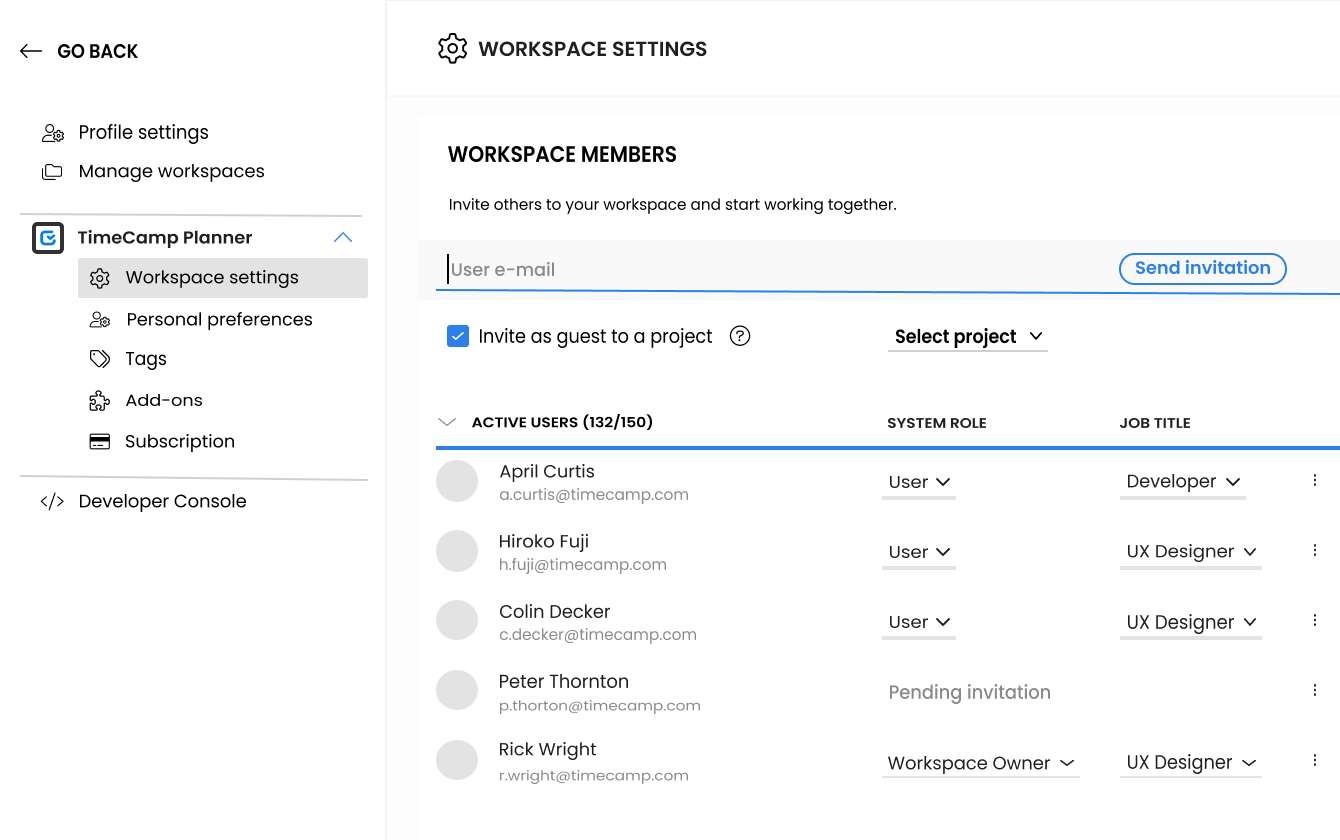
Task: Open the three-dot menu for Hiroko Fuji
Action: tap(1315, 550)
